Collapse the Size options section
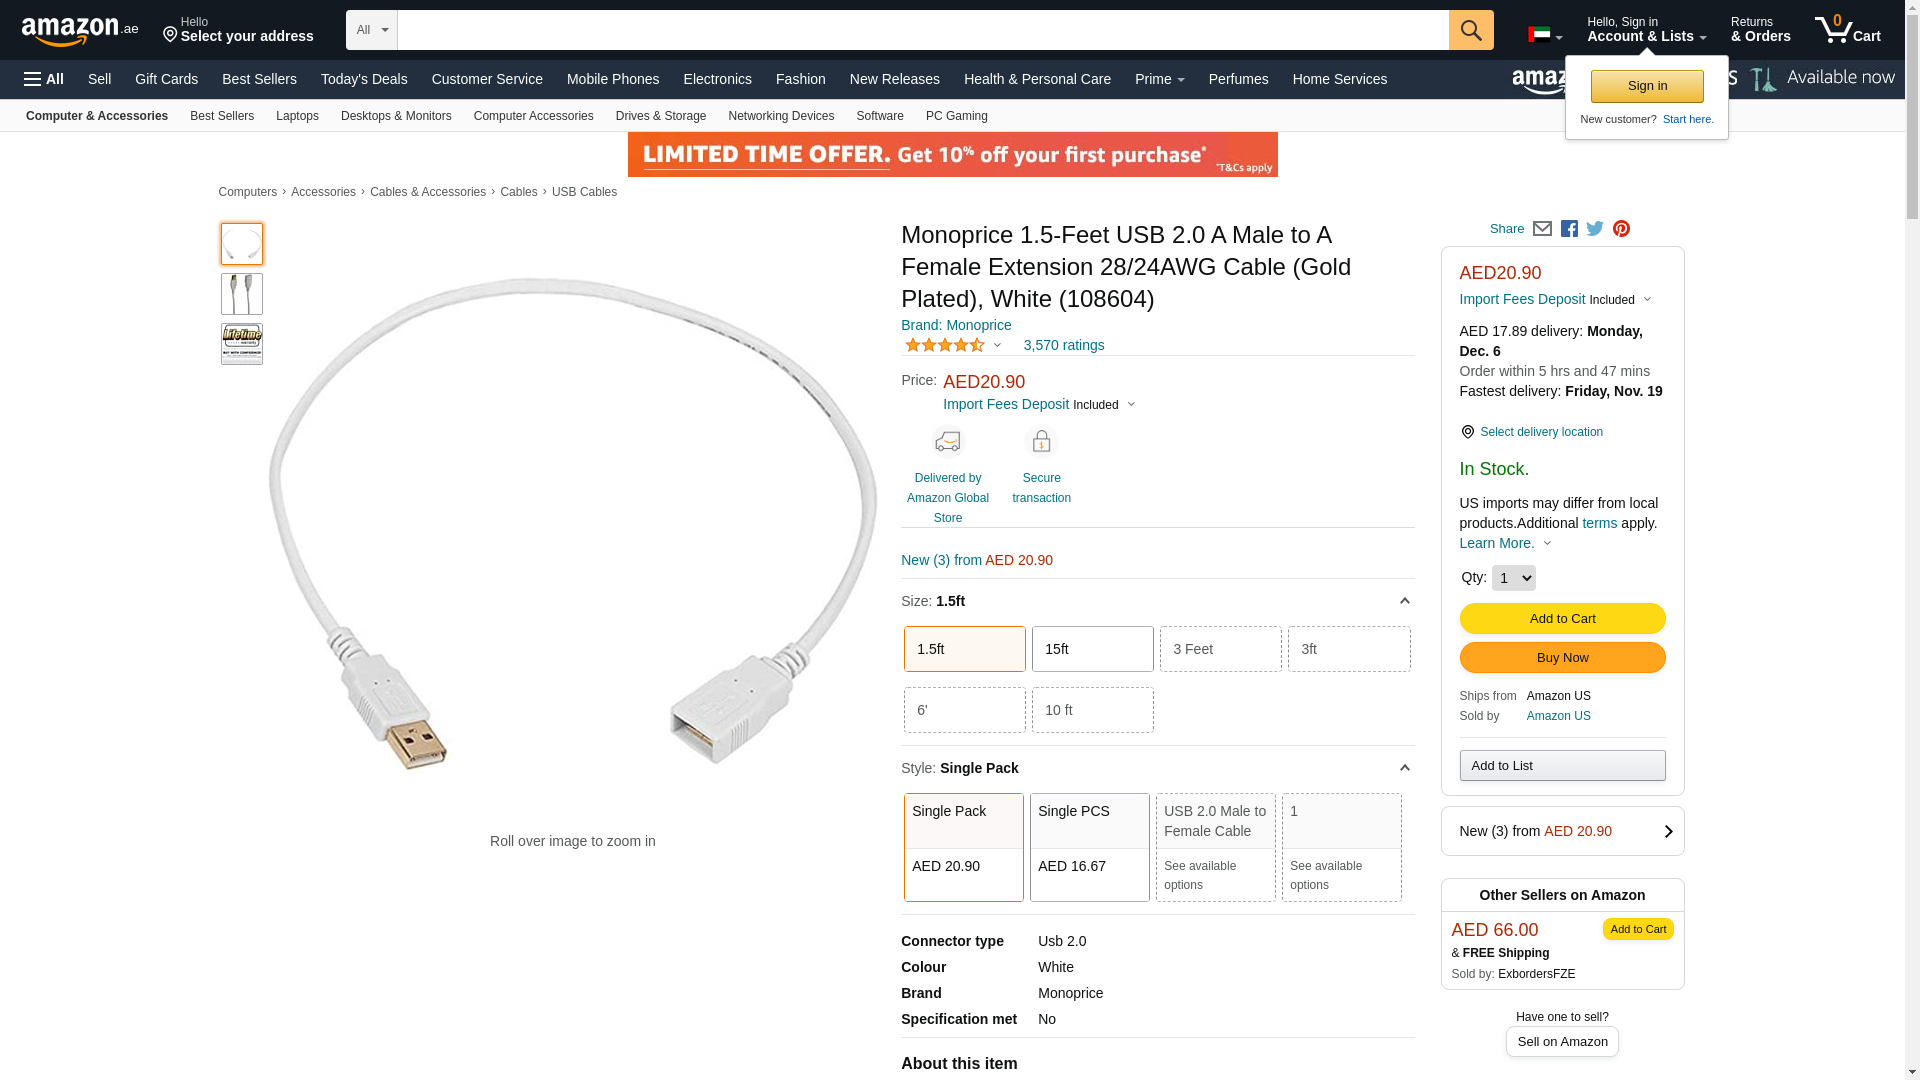1920x1080 pixels. (1404, 601)
